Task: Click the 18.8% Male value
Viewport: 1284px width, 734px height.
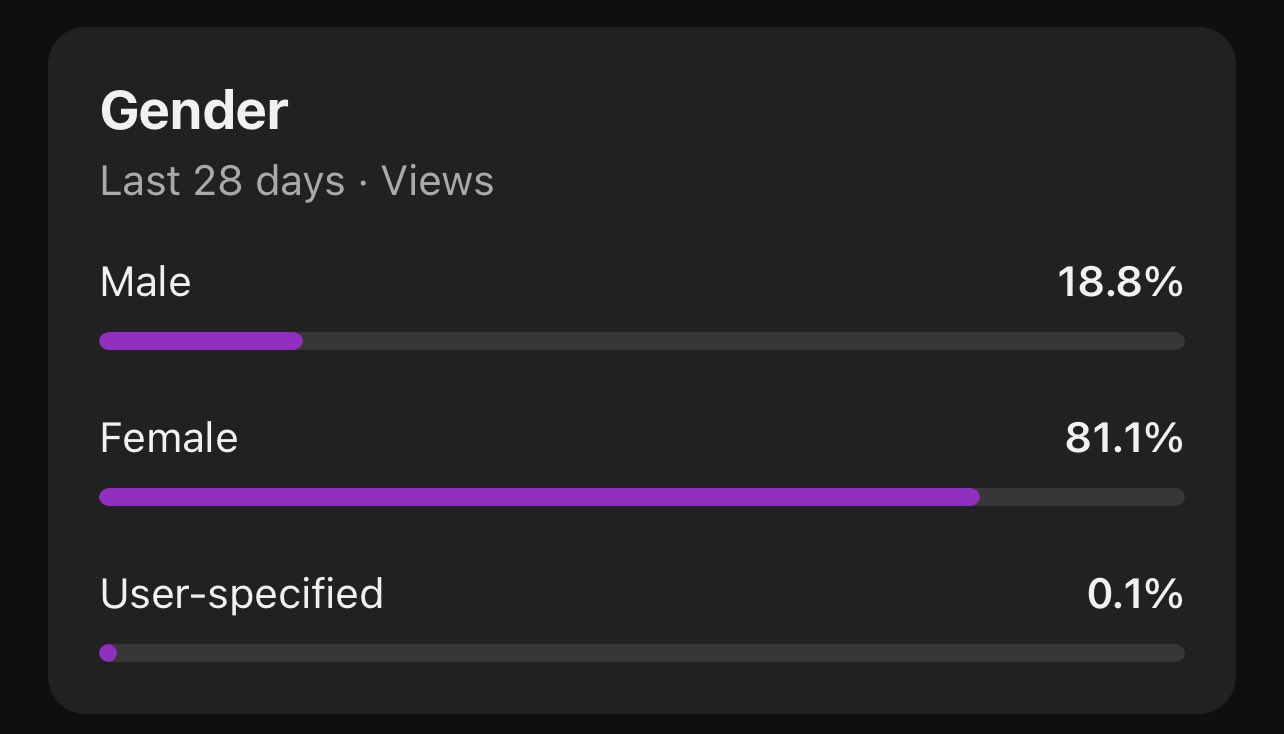Action: coord(1120,283)
